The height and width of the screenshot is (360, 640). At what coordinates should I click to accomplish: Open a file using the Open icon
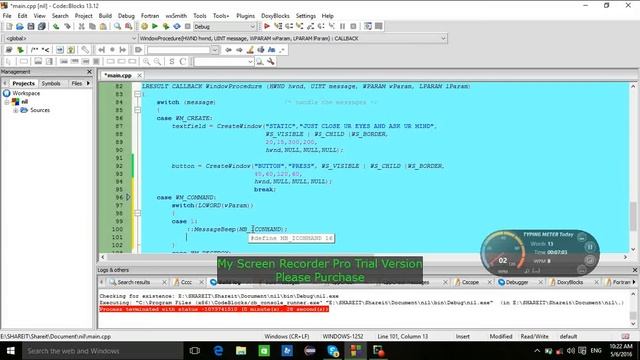pyautogui.click(x=20, y=27)
